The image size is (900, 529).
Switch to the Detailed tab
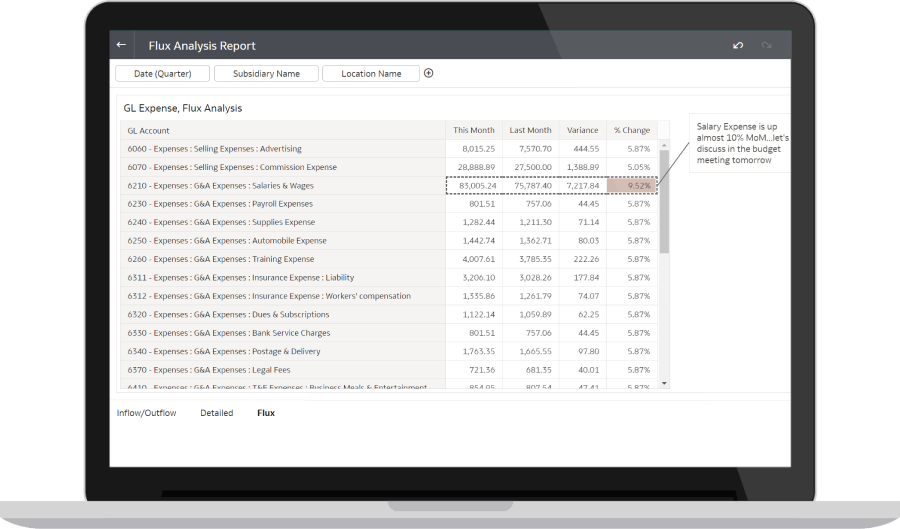(x=216, y=412)
